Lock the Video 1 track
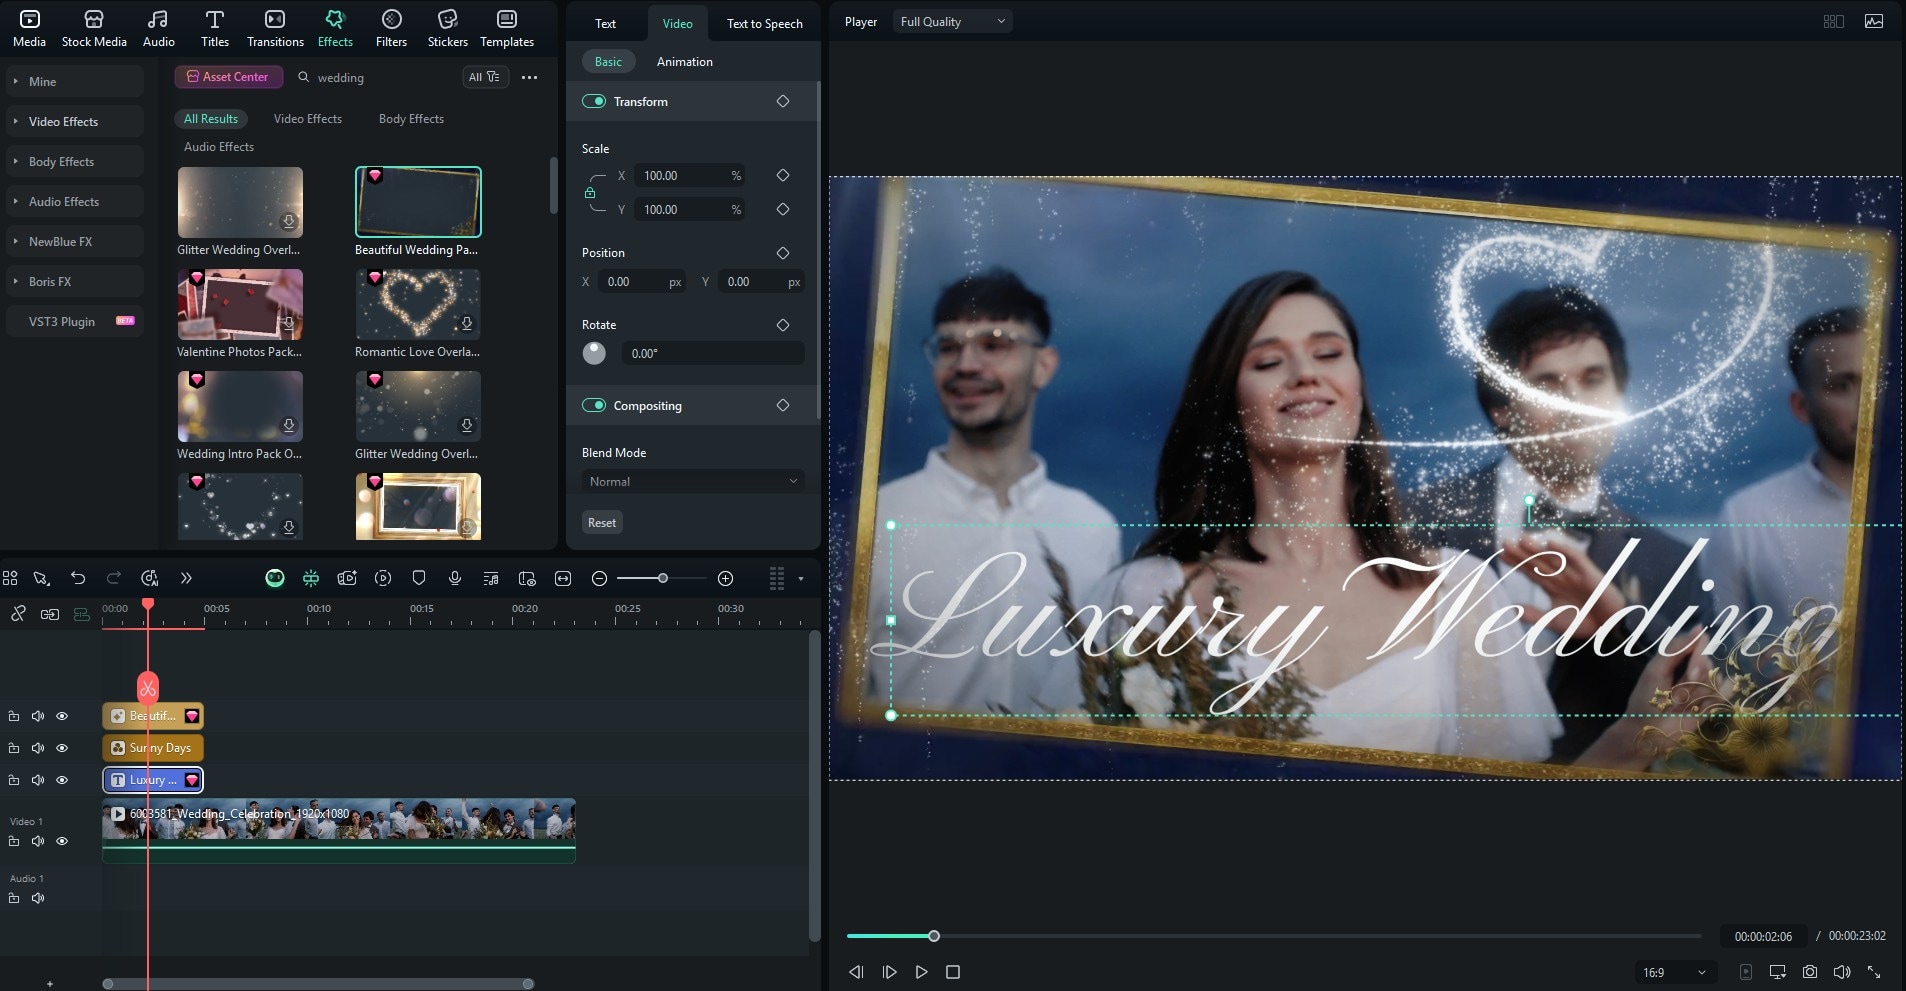The height and width of the screenshot is (991, 1906). pos(14,841)
